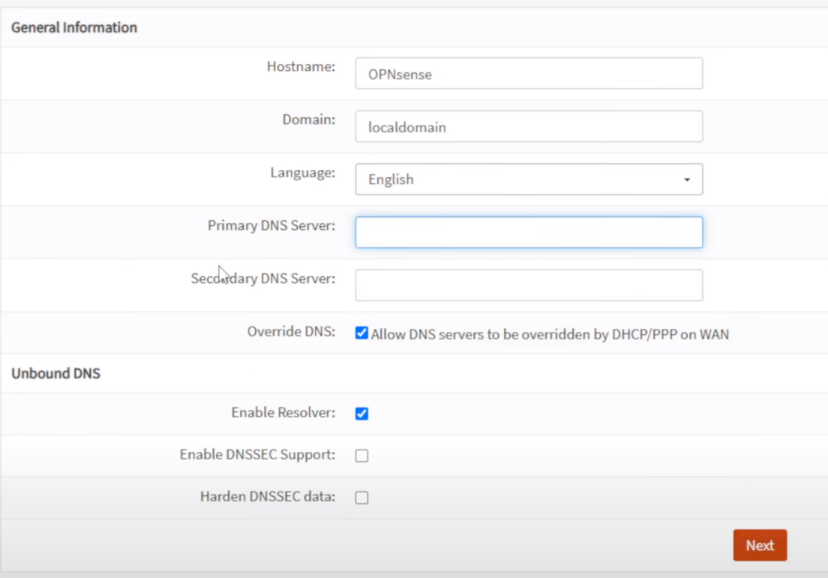Screen dimensions: 828x578
Task: Select the Secondary DNS Server input box
Action: point(529,285)
